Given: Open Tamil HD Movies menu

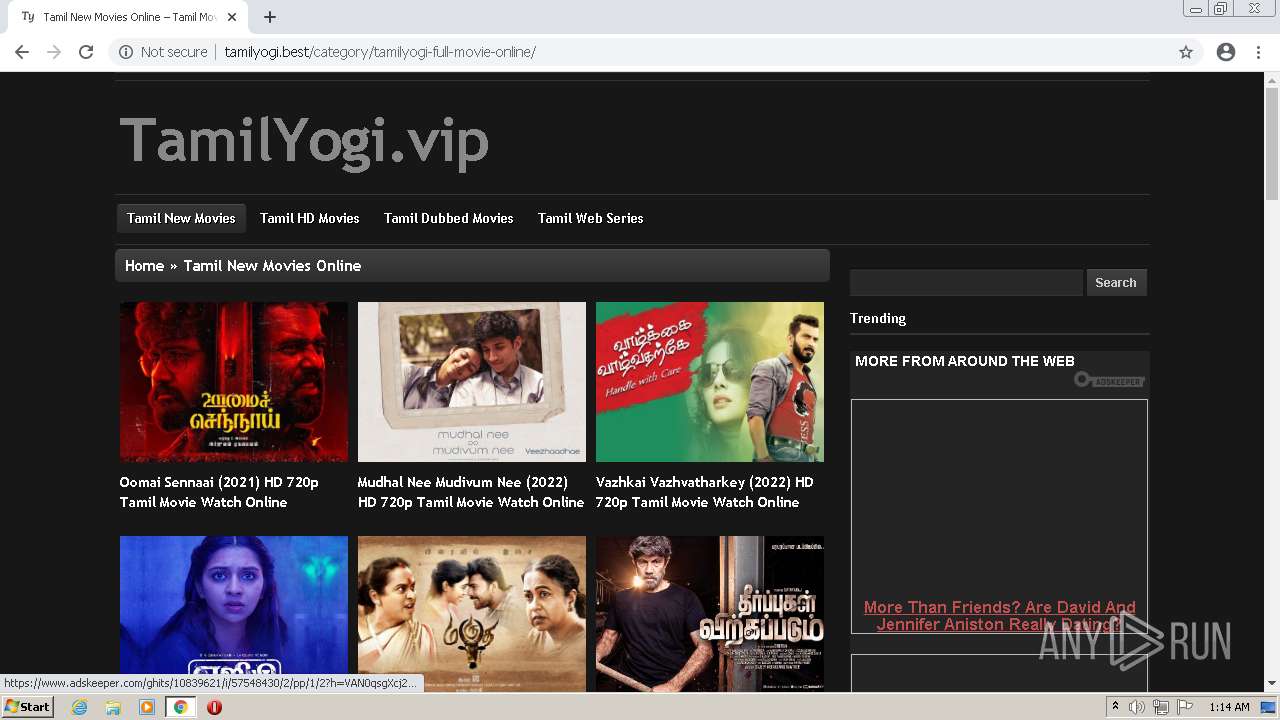Looking at the screenshot, I should click(310, 218).
